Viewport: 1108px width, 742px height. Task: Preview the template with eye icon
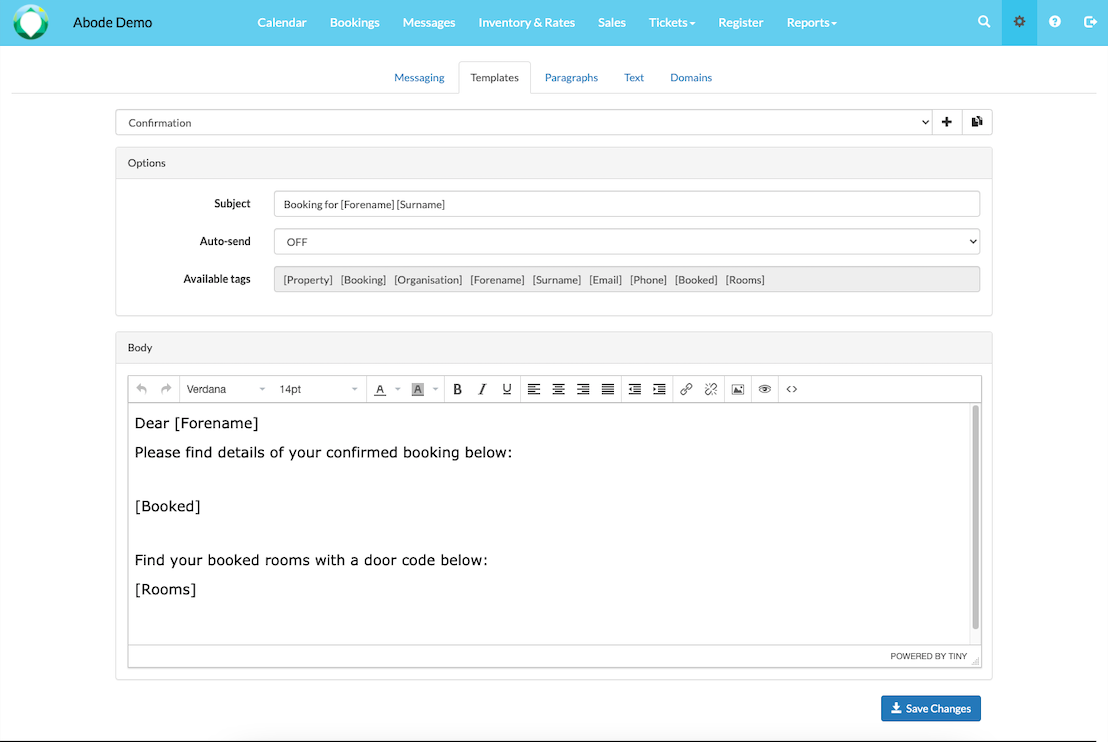click(765, 389)
